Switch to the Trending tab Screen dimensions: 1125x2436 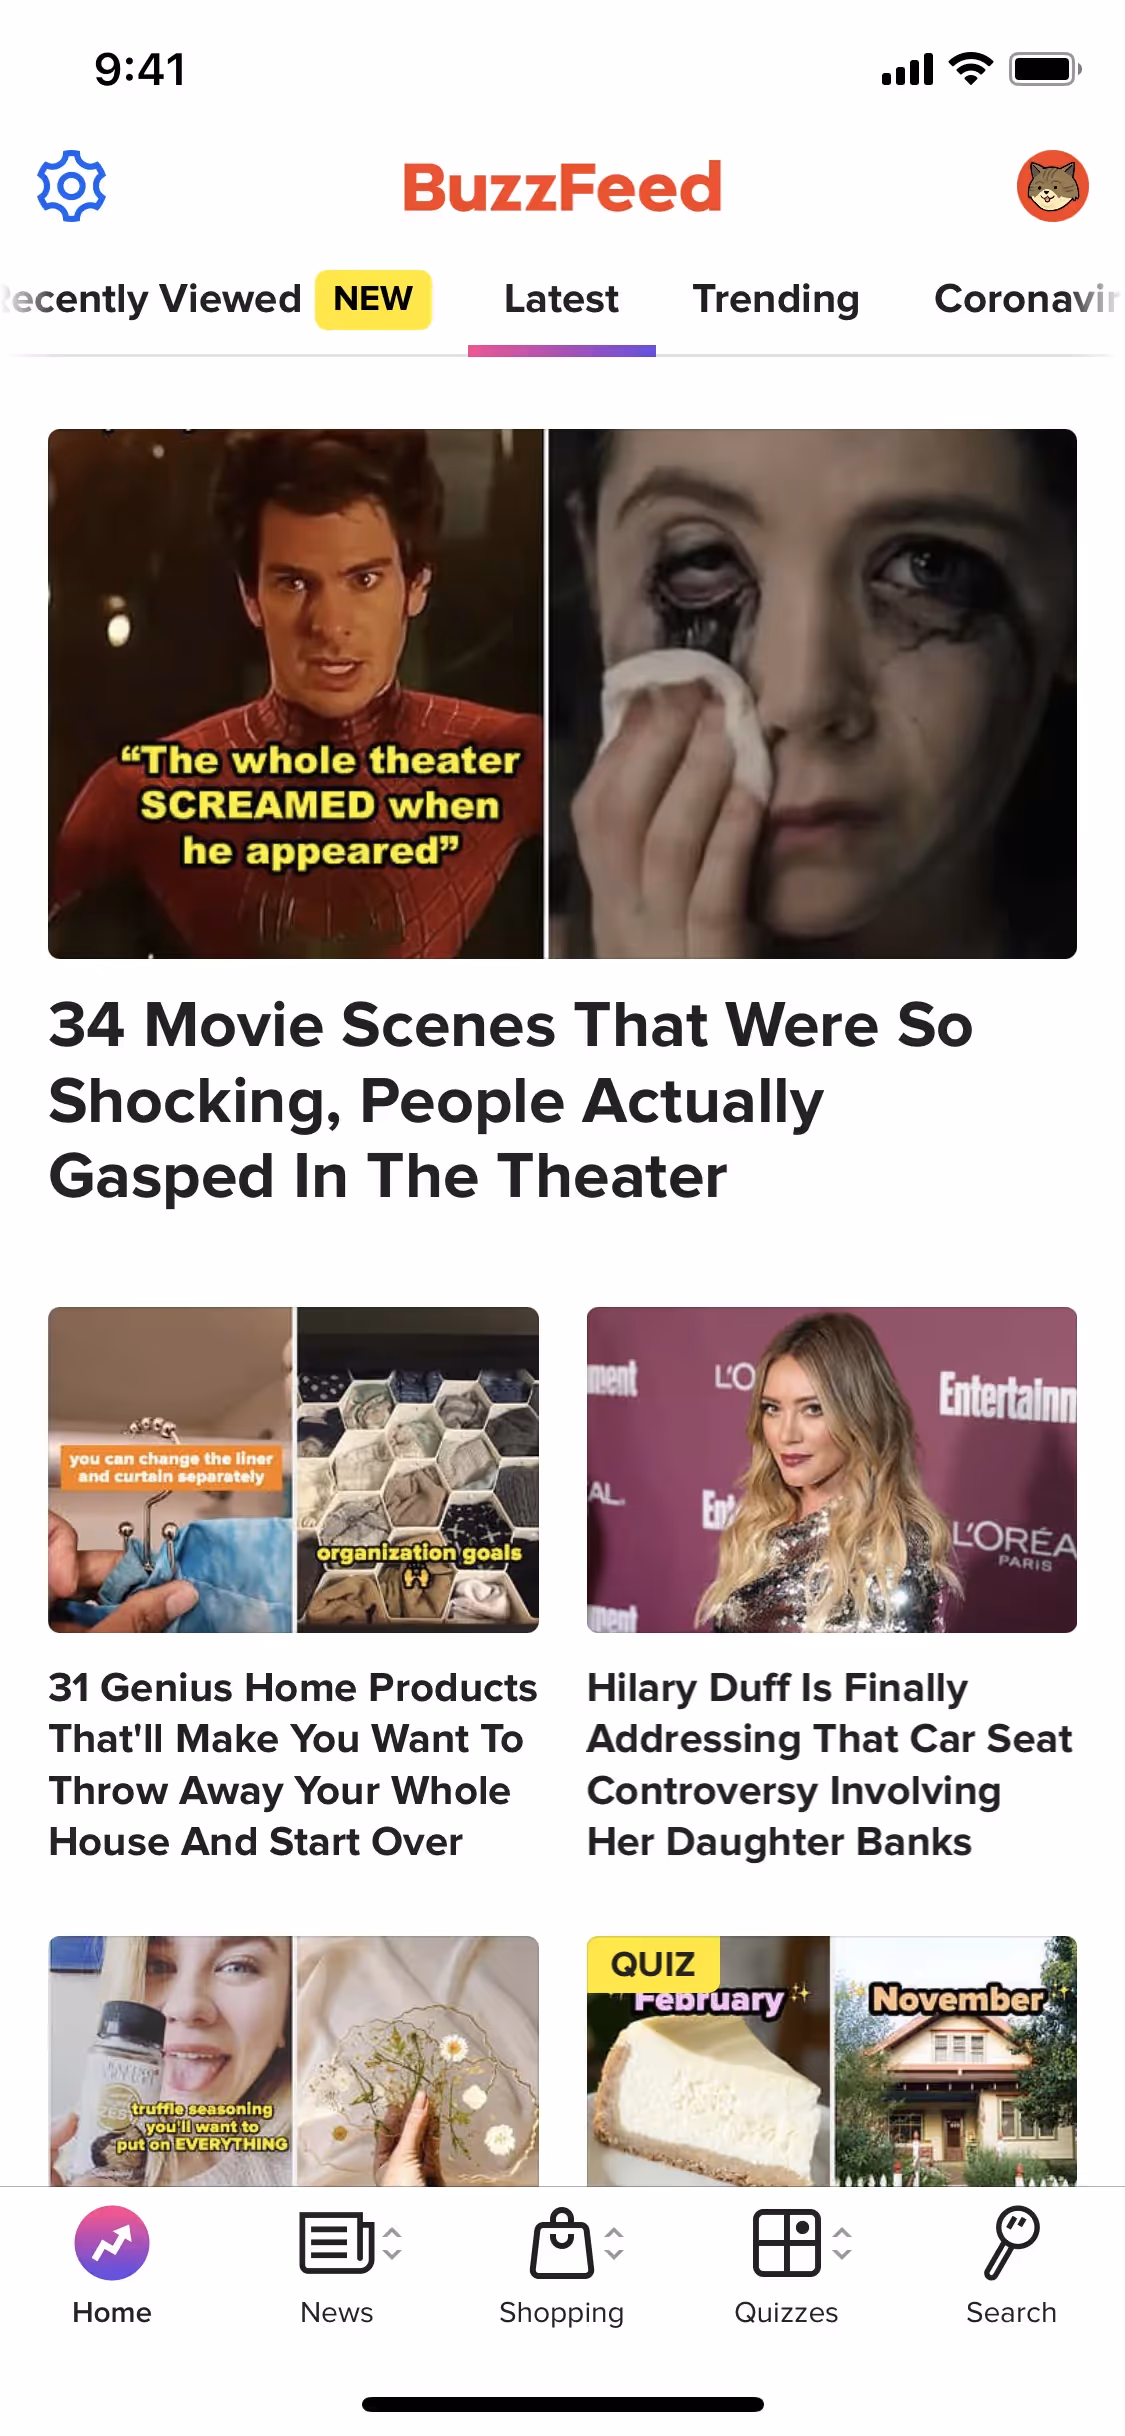776,299
